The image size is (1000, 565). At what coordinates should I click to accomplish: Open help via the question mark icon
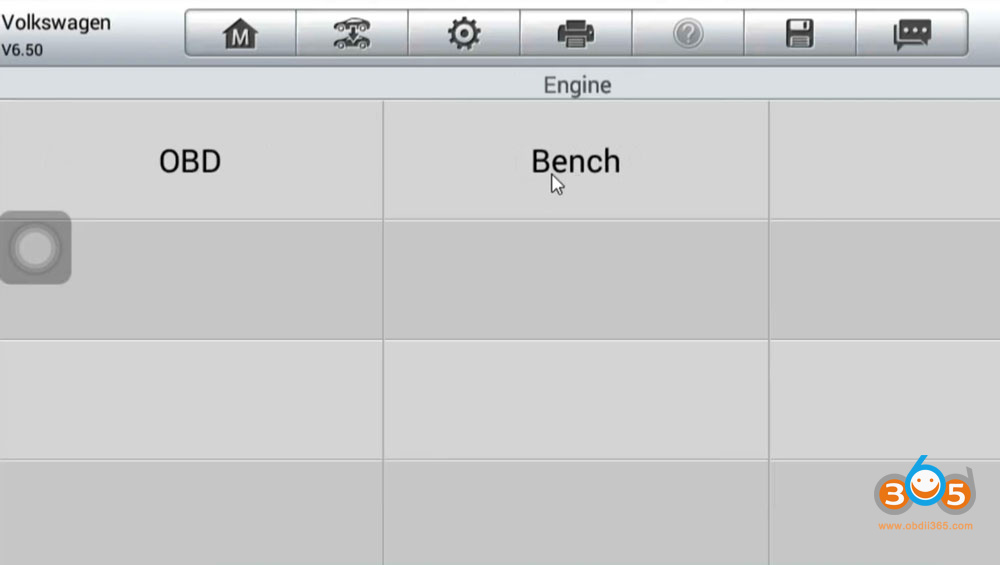click(688, 34)
